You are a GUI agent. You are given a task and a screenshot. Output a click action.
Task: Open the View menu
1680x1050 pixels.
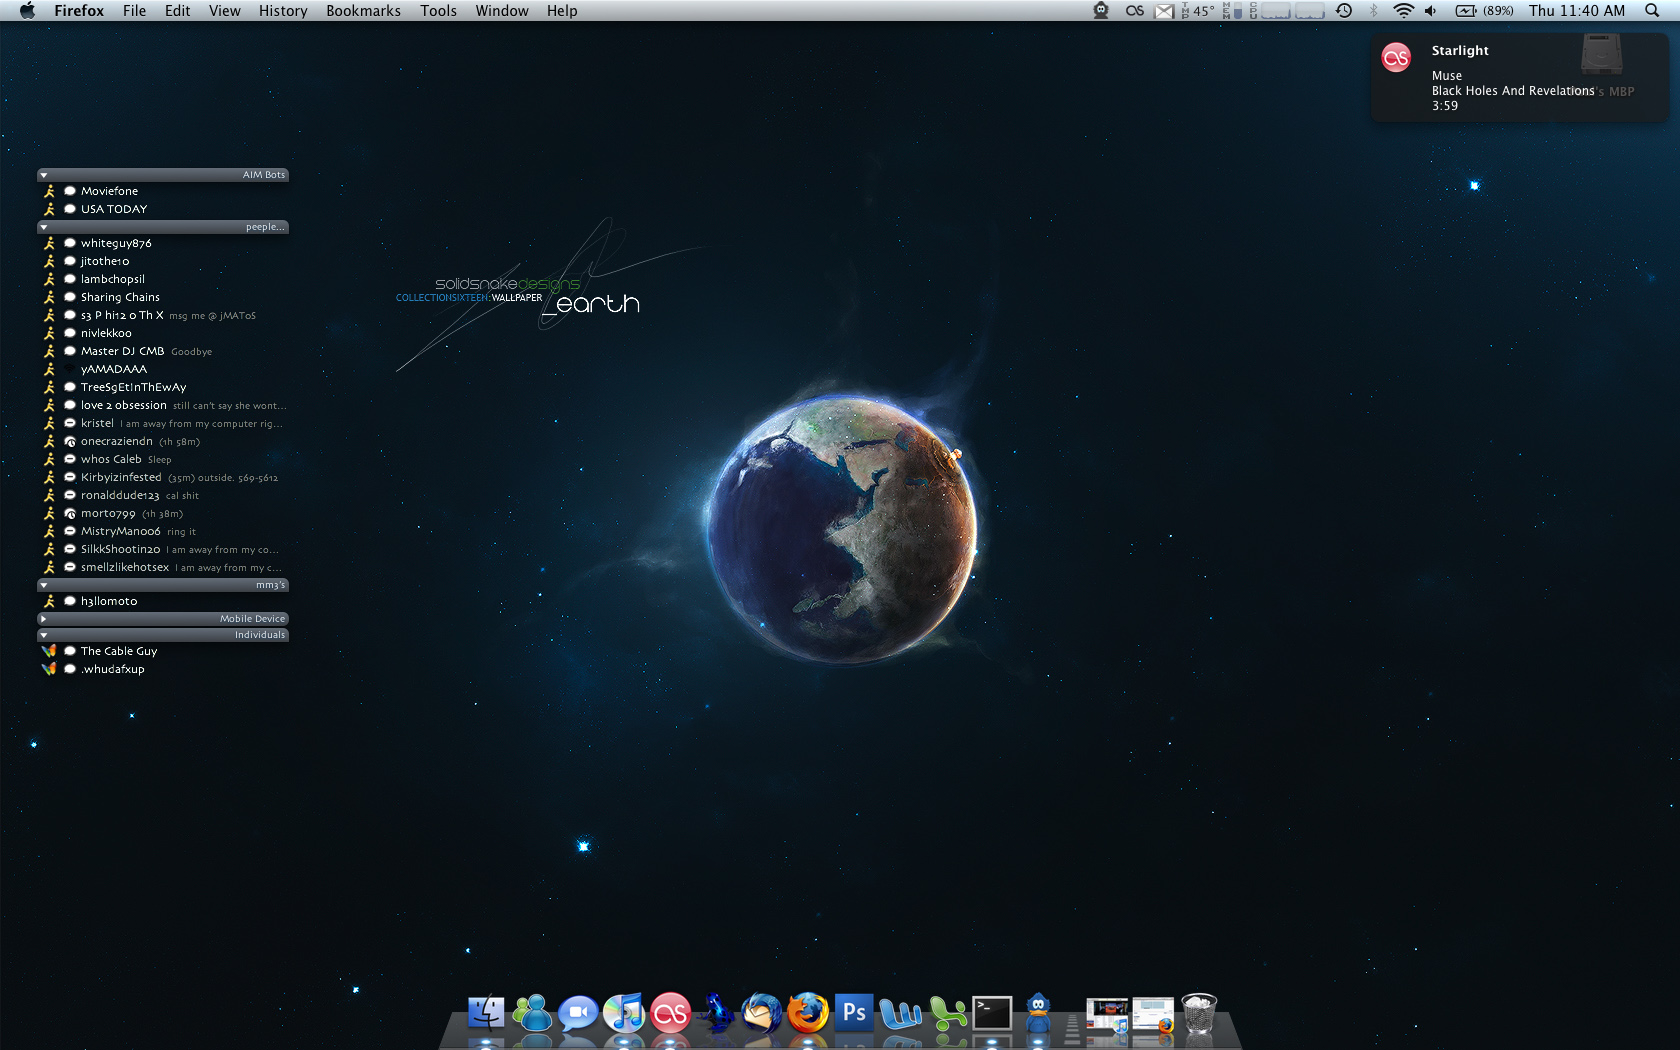(x=224, y=10)
